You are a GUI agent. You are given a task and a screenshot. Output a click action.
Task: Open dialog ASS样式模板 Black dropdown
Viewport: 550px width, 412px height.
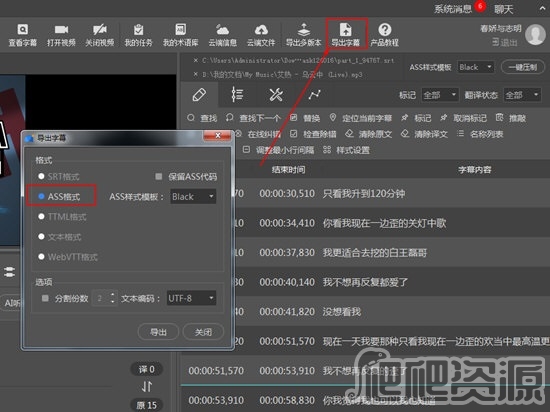click(x=193, y=196)
